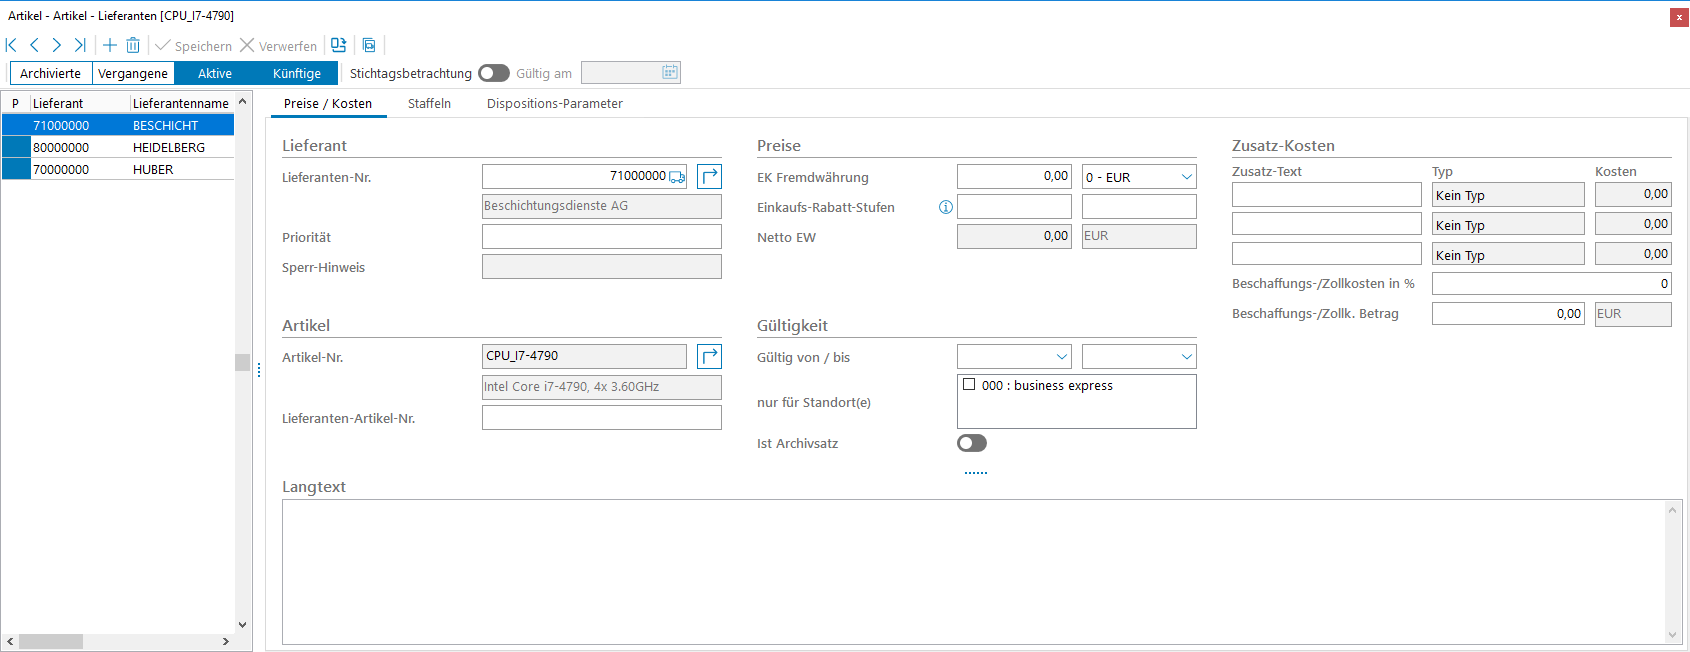Check the '000 : business express' checkbox
The width and height of the screenshot is (1690, 652).
coord(969,385)
